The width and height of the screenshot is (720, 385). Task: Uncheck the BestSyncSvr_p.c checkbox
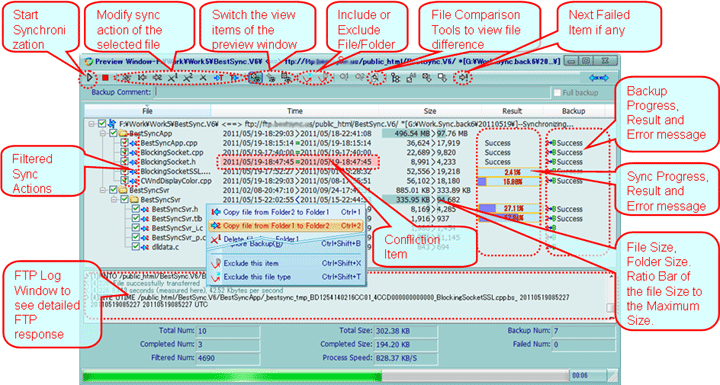[x=135, y=238]
